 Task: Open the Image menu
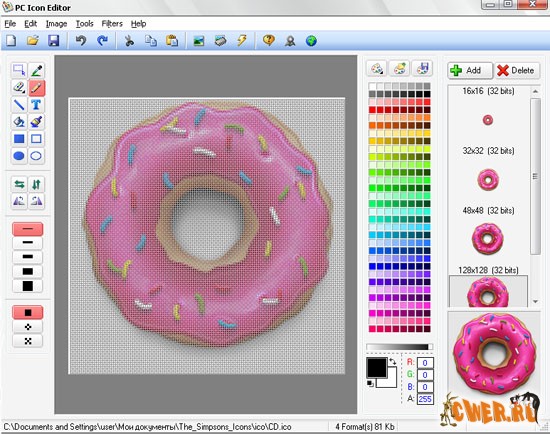(56, 24)
